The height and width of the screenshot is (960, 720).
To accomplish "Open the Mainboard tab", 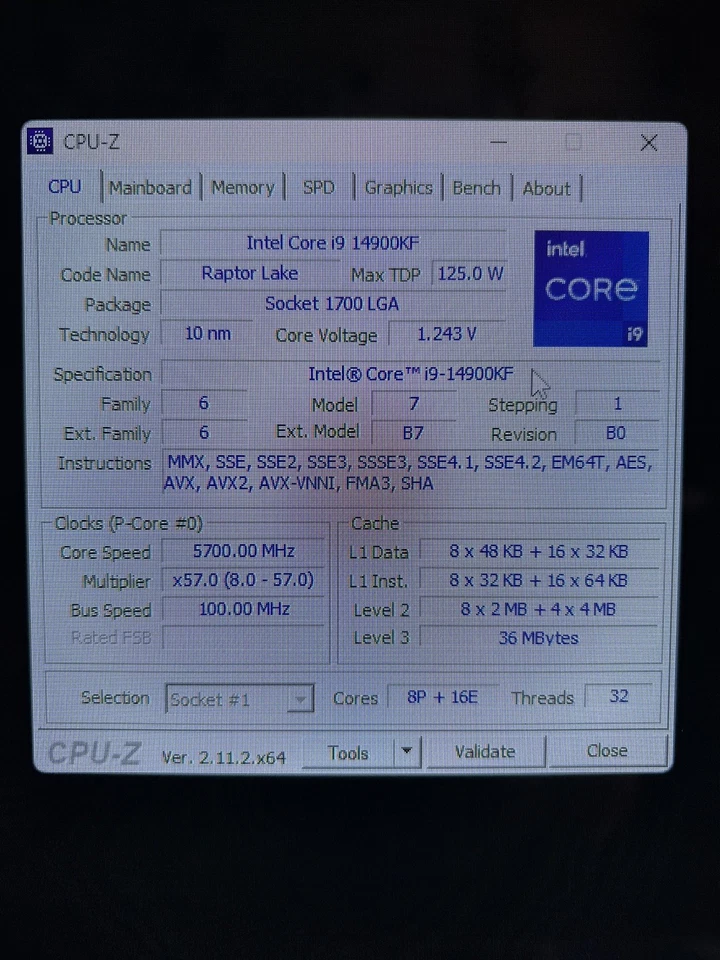I will coord(150,187).
